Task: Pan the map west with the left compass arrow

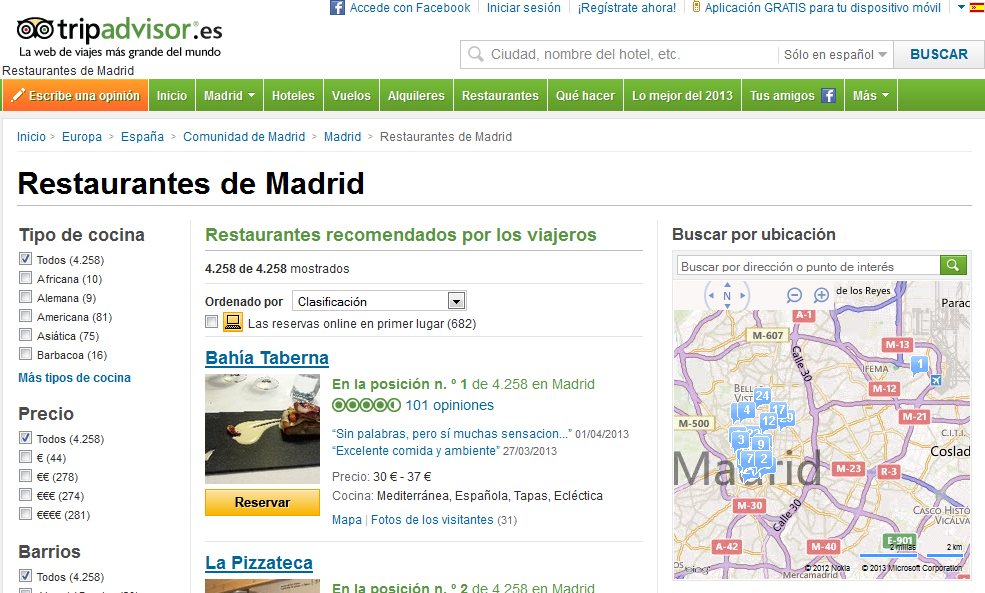Action: [711, 295]
